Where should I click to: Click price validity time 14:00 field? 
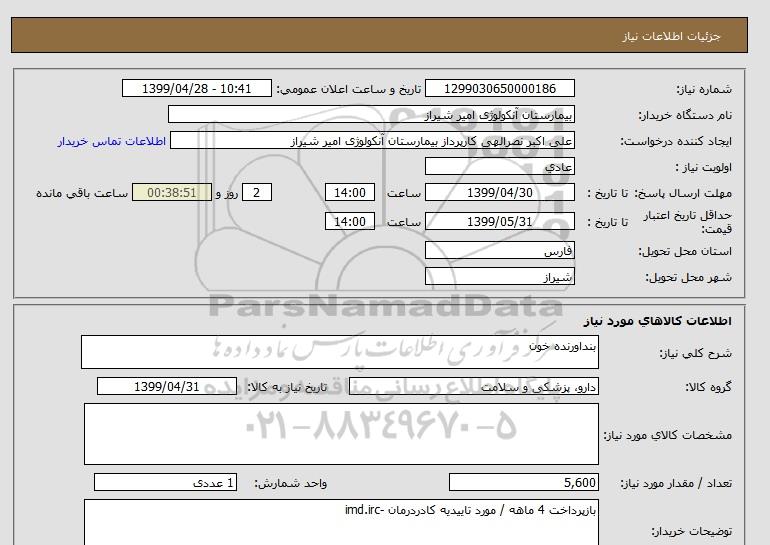click(x=350, y=221)
